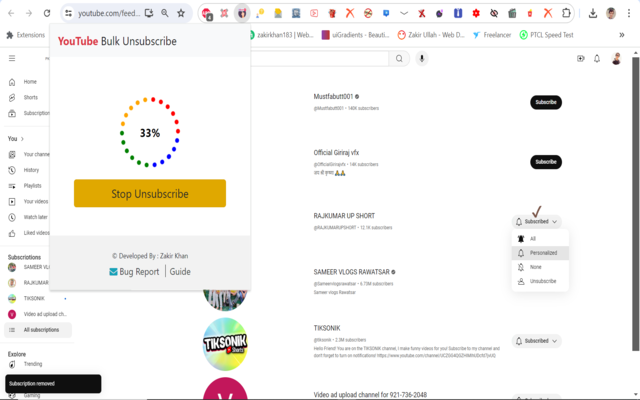640x400 pixels.
Task: Open the Extensions puzzle icon in toolbar
Action: point(566,13)
